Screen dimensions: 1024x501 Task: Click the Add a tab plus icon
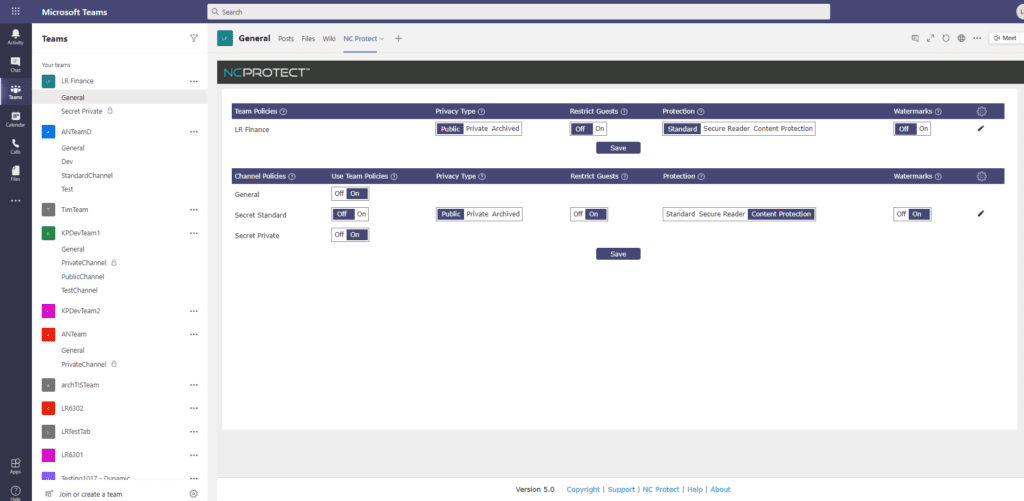point(398,39)
